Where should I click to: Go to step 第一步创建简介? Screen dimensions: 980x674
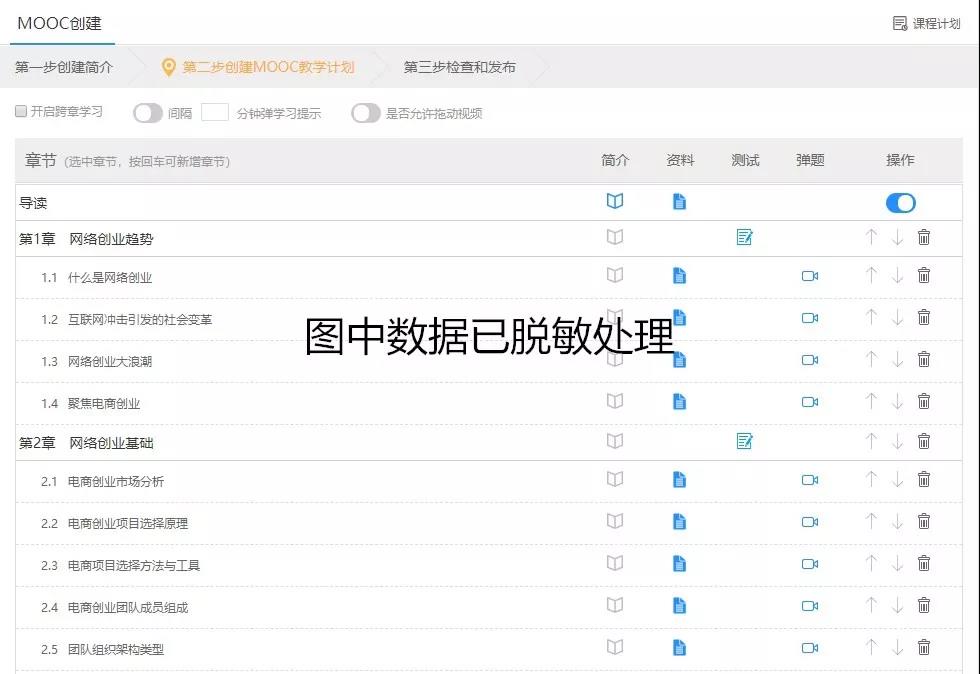click(64, 67)
